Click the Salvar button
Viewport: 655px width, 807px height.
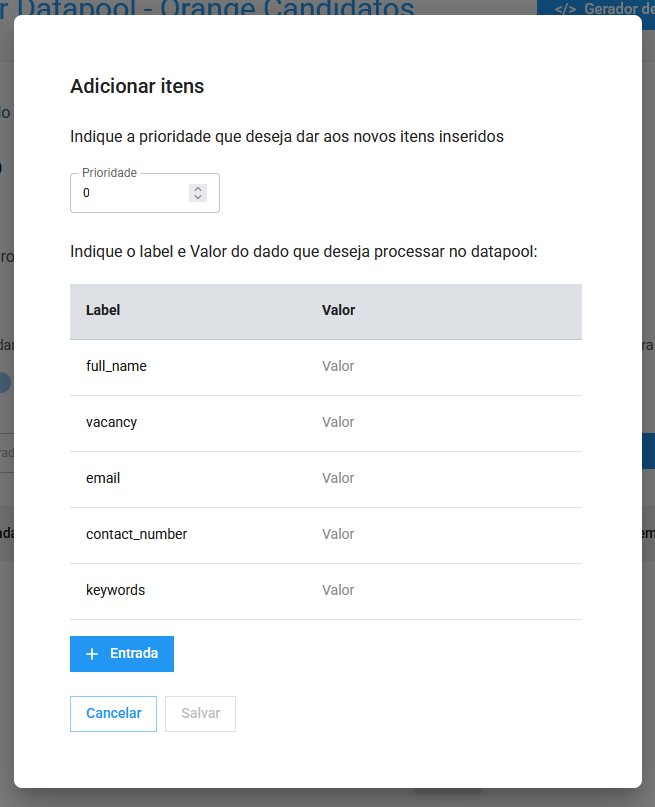tap(200, 714)
